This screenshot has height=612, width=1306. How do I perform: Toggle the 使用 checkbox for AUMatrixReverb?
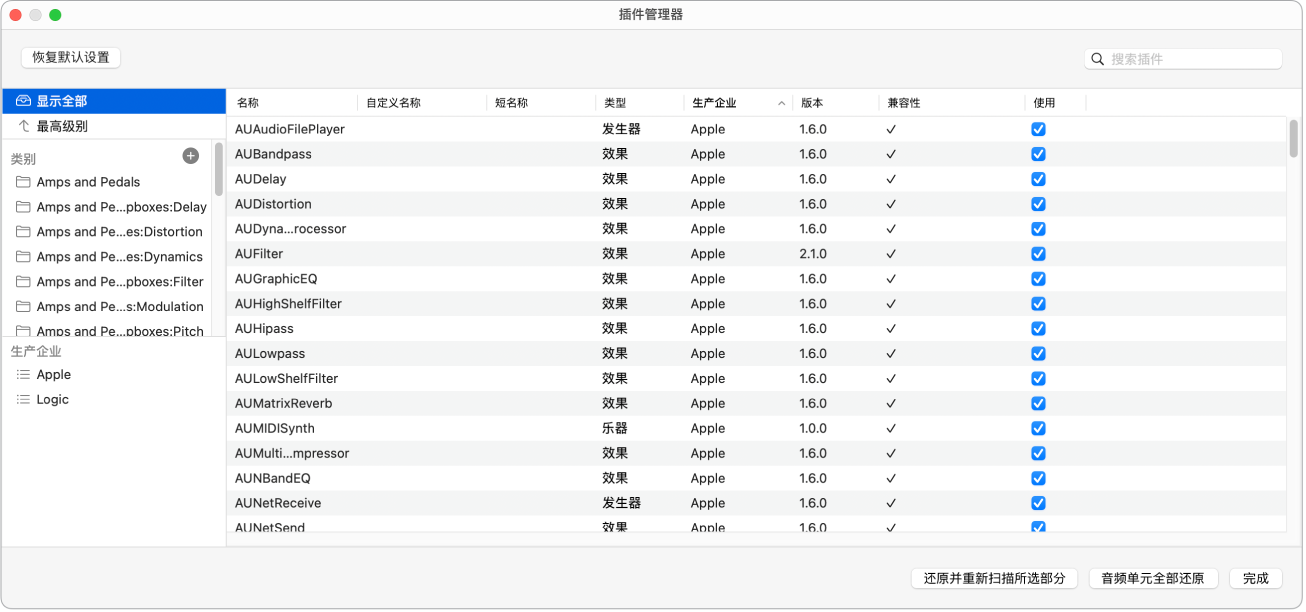click(1038, 403)
